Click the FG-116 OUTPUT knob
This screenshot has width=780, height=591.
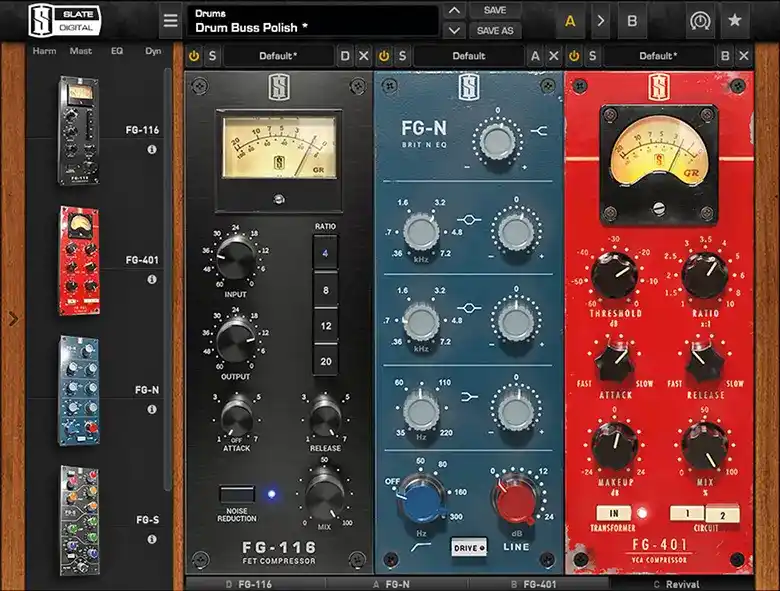click(x=236, y=340)
